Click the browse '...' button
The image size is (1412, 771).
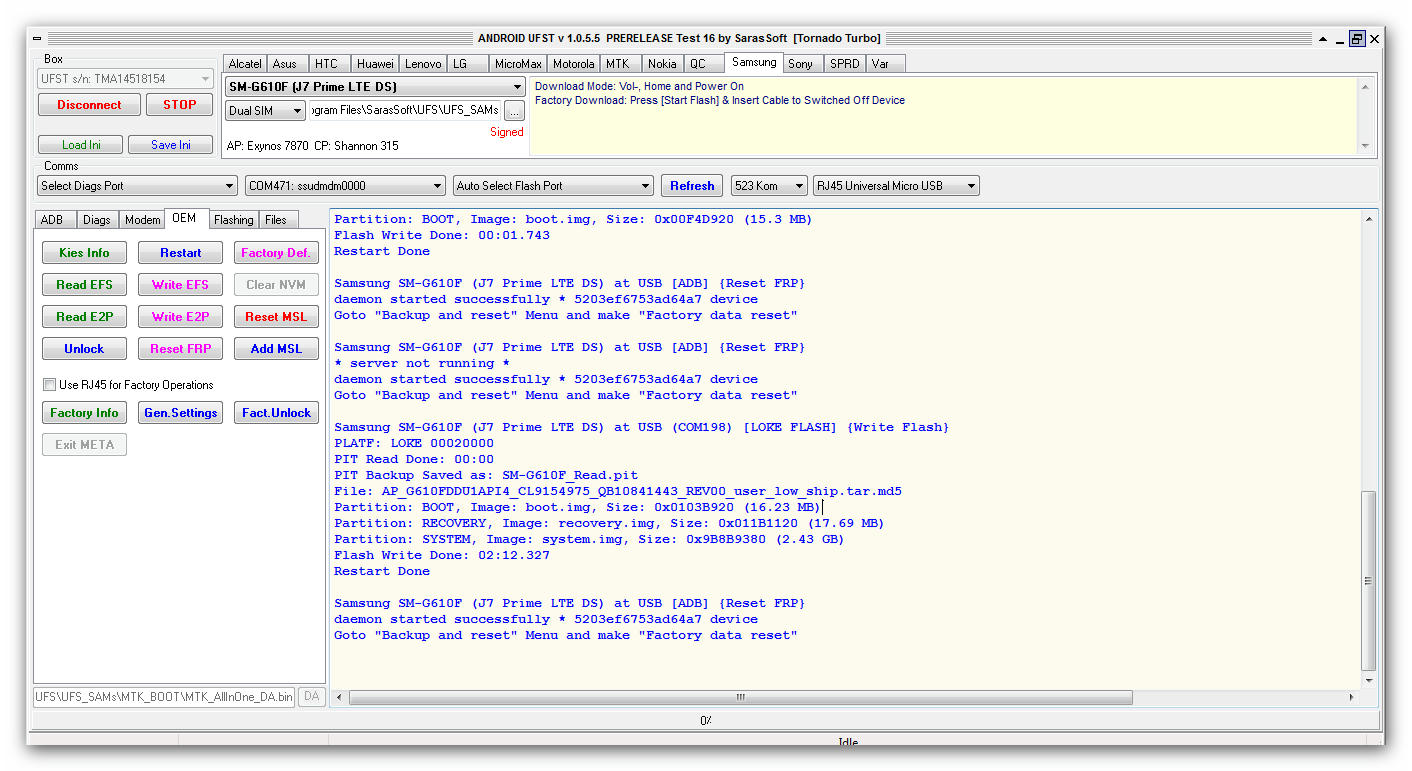514,111
